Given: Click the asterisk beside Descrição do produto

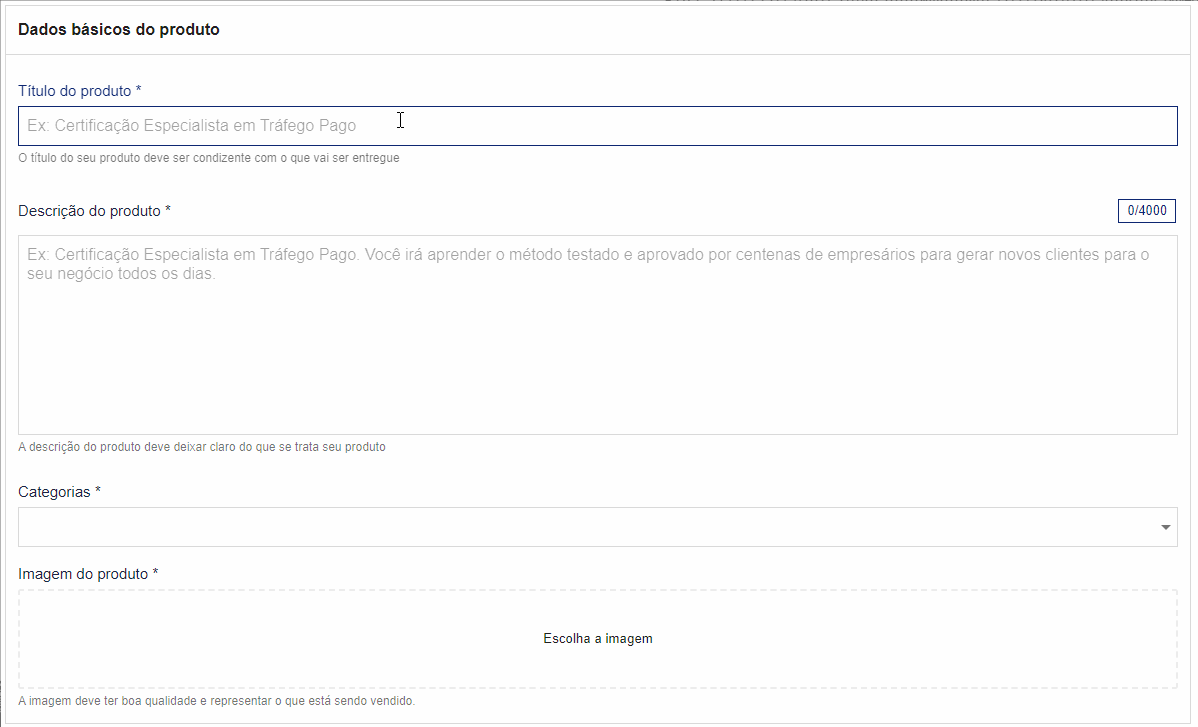Looking at the screenshot, I should (168, 211).
